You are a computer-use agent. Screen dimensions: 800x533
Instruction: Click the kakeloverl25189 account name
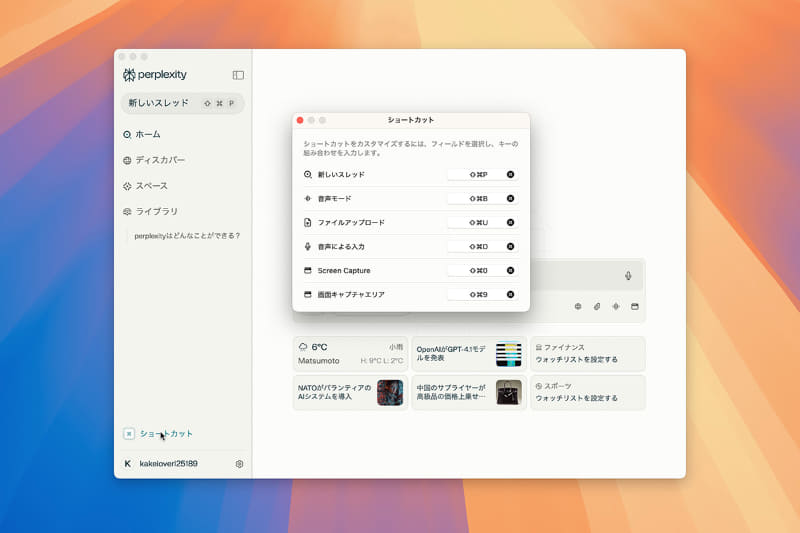[168, 464]
